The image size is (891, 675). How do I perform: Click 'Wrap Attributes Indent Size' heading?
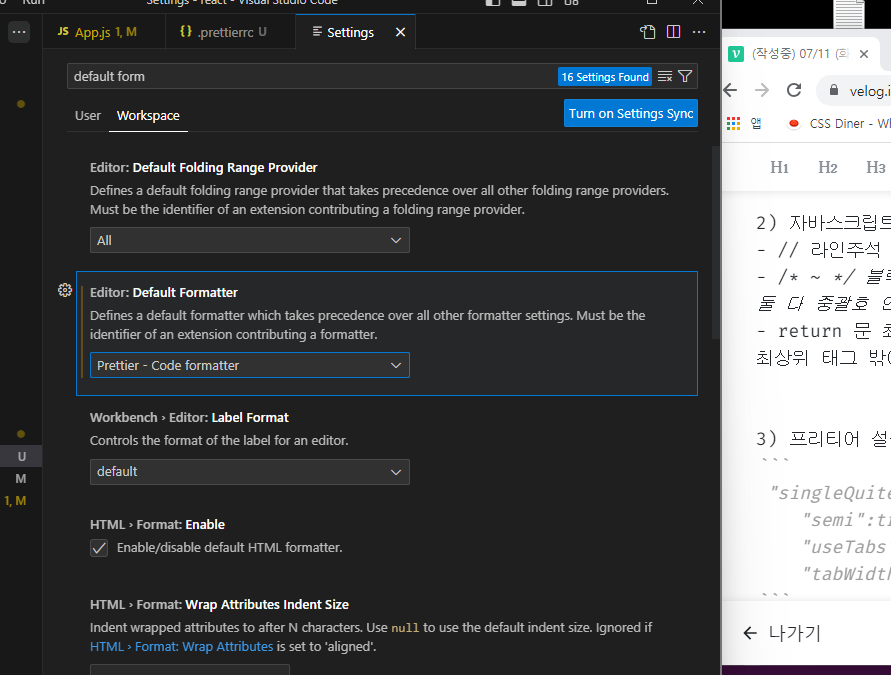[267, 605]
